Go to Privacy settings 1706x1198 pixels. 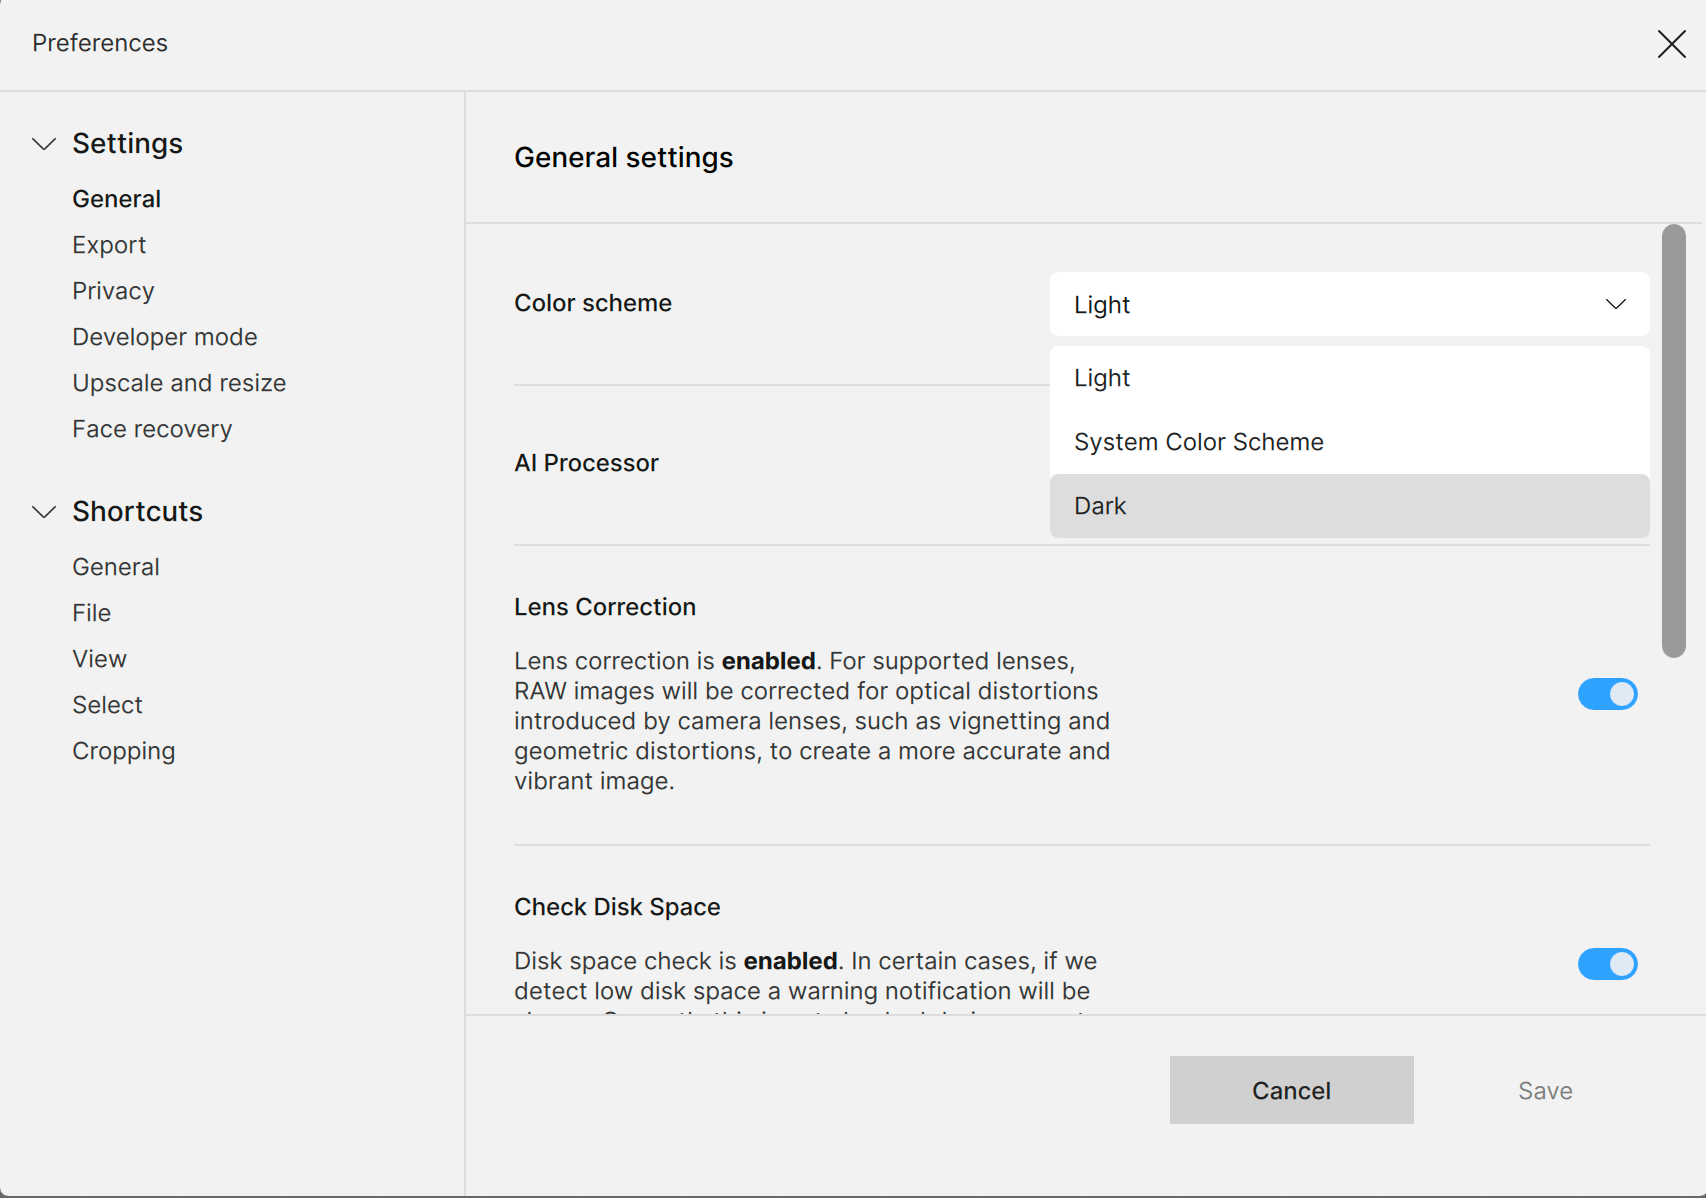pos(113,291)
